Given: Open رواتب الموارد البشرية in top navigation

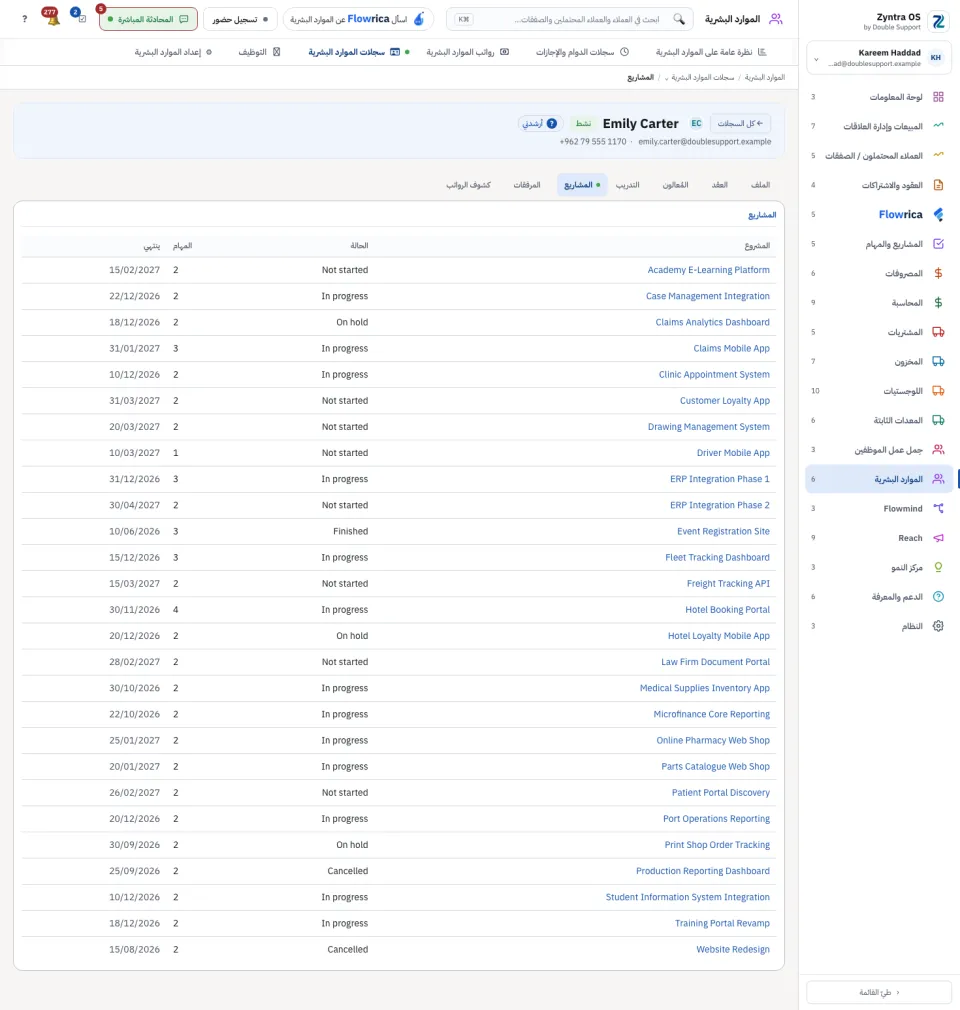Looking at the screenshot, I should (x=467, y=52).
